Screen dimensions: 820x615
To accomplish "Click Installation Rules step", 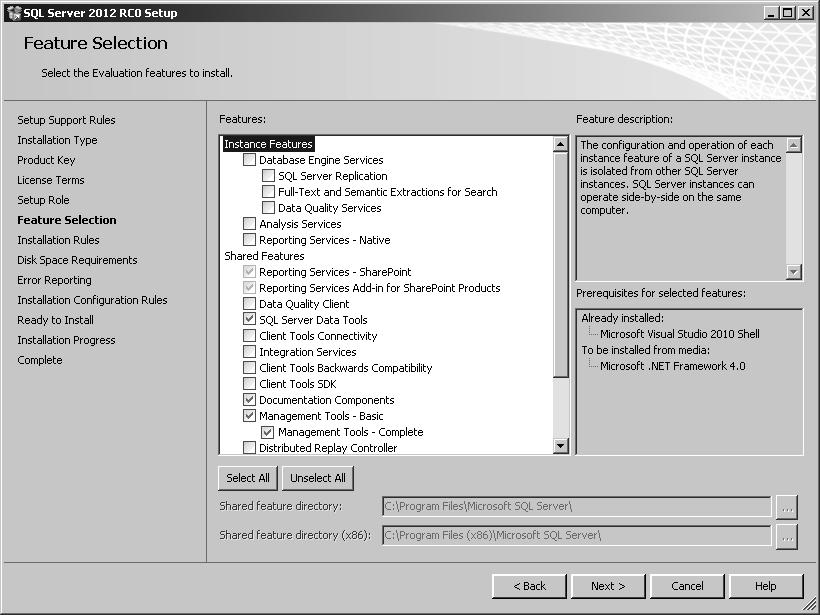I will (58, 240).
